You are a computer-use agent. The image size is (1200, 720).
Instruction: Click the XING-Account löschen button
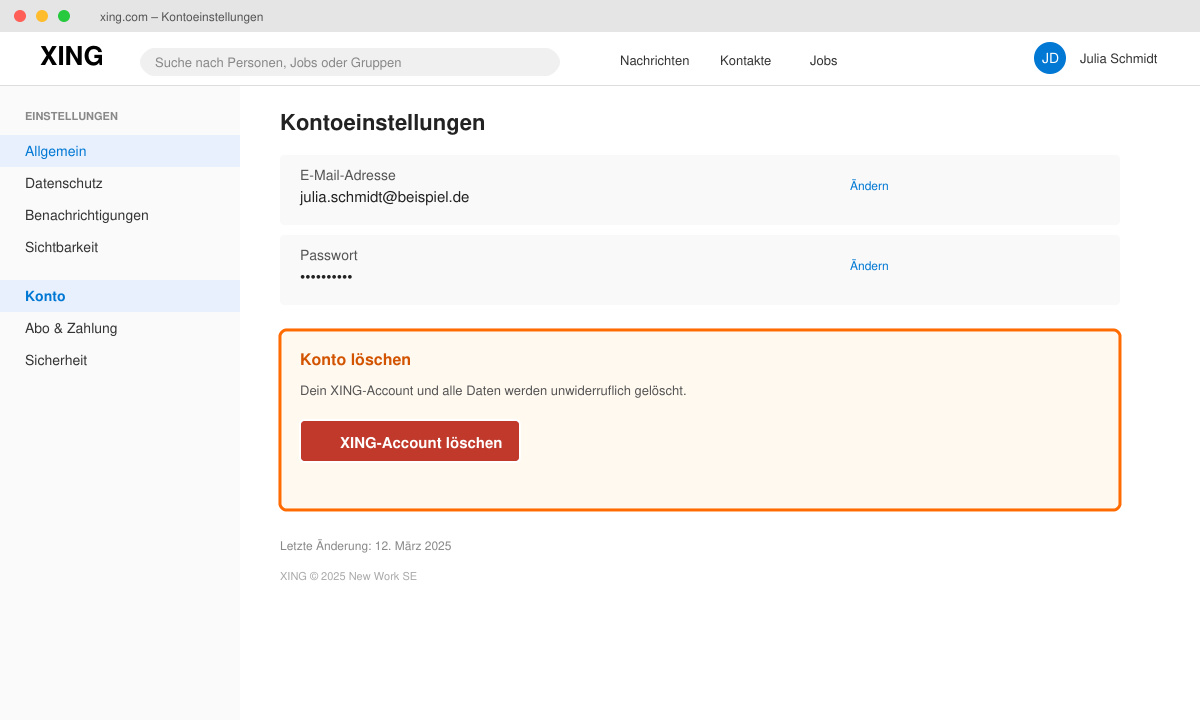pos(410,441)
